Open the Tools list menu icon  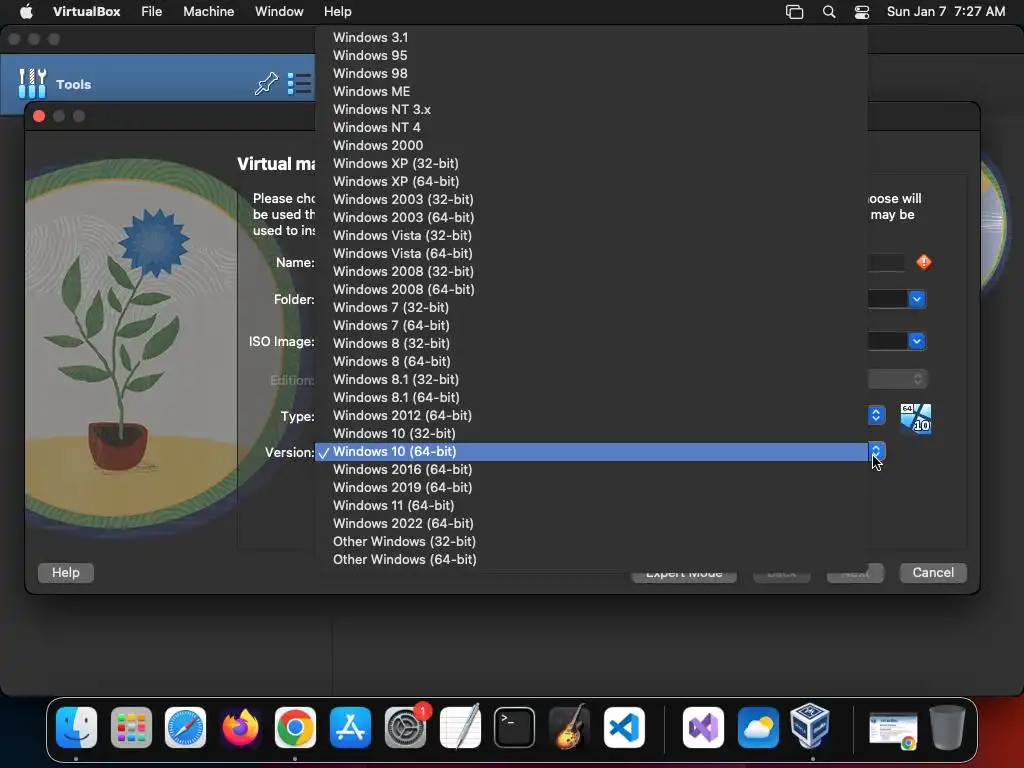299,84
